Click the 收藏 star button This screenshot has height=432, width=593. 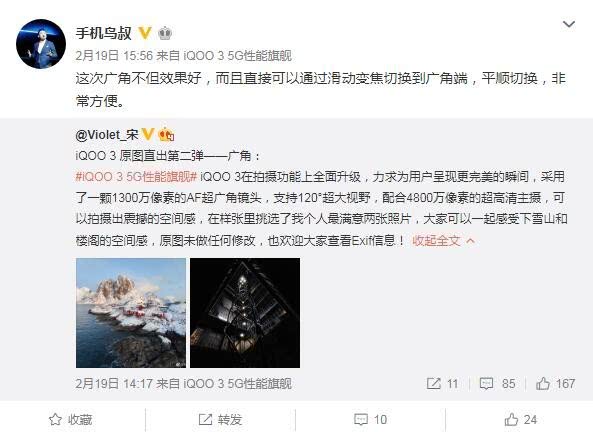pyautogui.click(x=71, y=420)
